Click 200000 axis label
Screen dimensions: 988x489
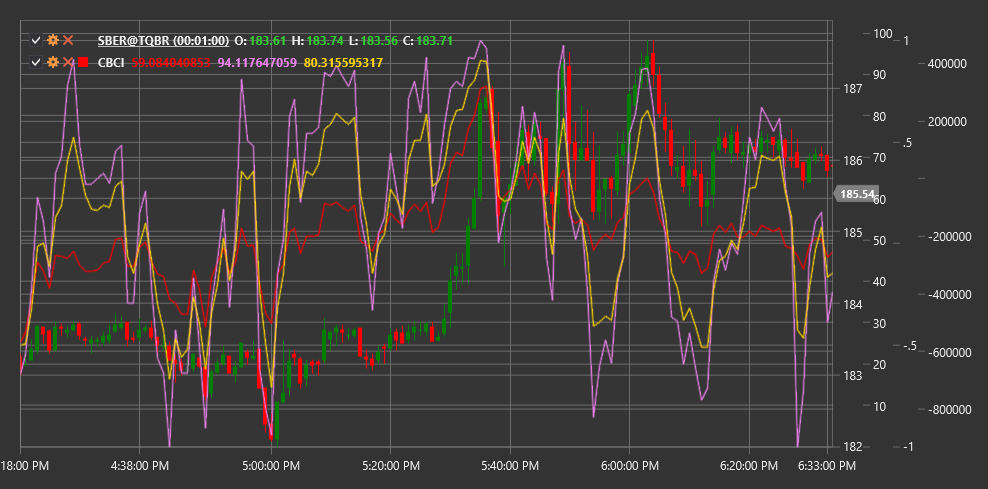point(948,122)
